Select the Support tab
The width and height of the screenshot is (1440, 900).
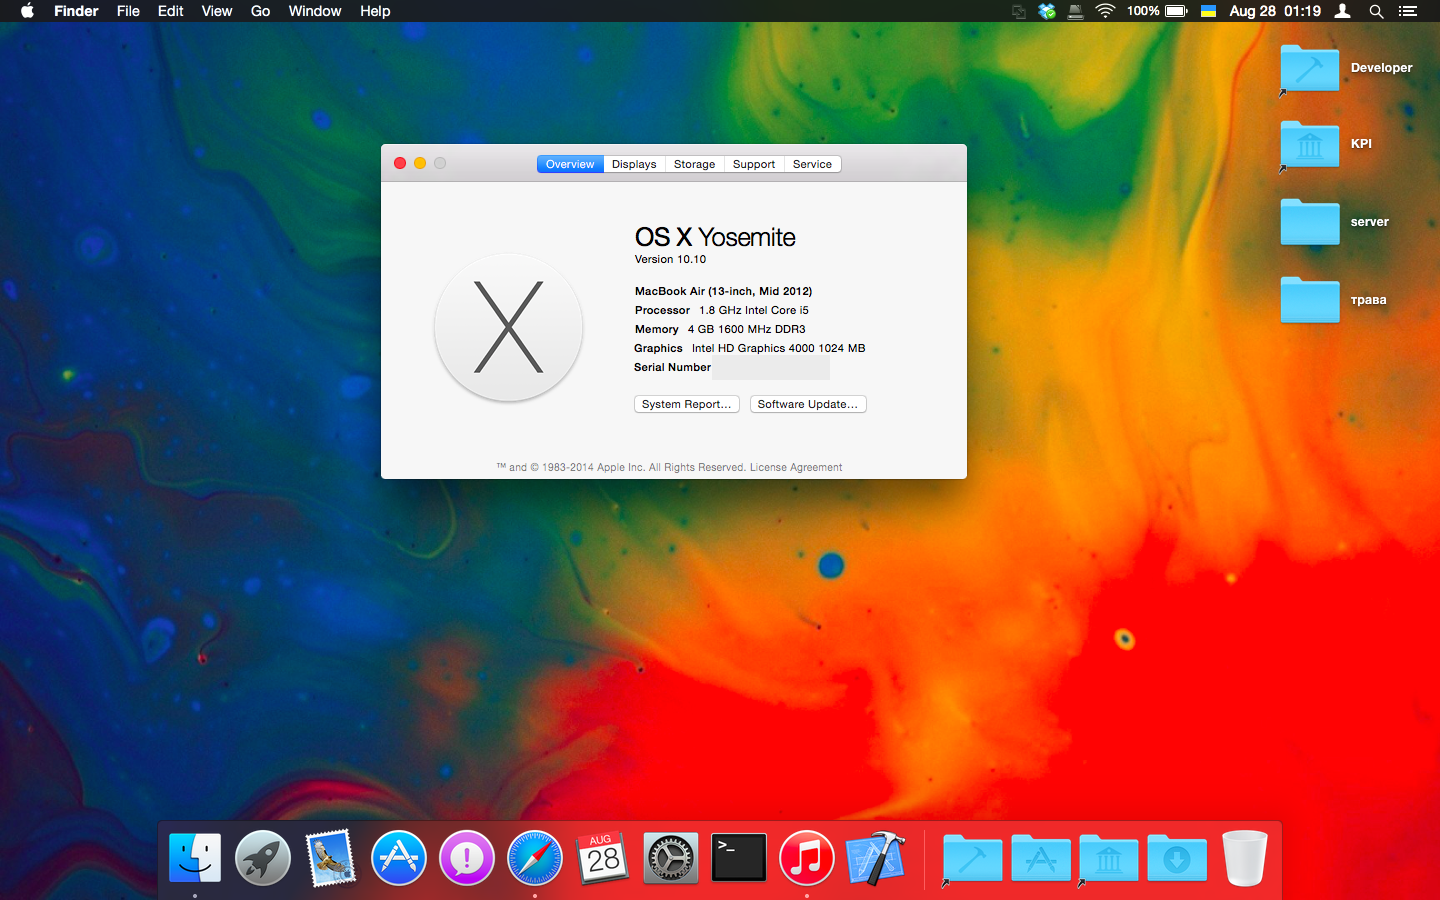[x=753, y=164]
